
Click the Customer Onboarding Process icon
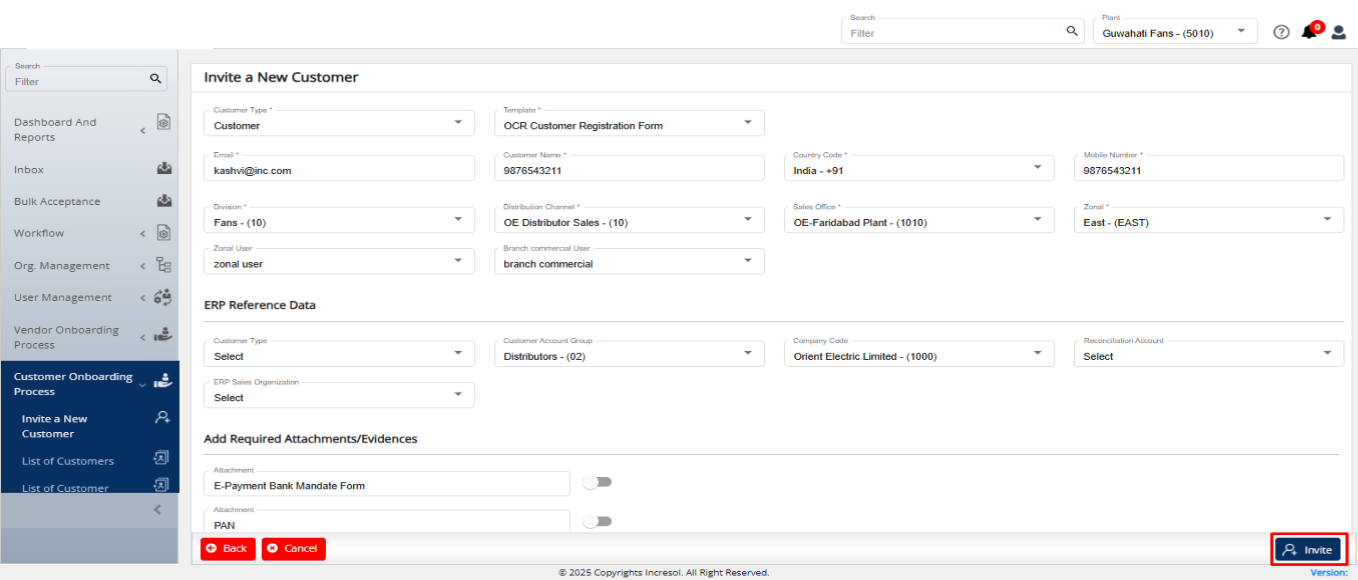click(x=163, y=381)
